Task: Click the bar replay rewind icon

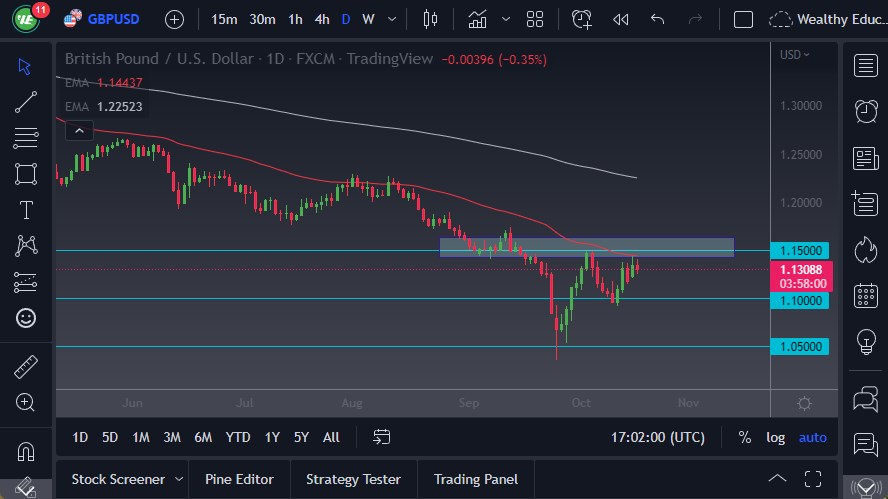Action: click(x=620, y=19)
